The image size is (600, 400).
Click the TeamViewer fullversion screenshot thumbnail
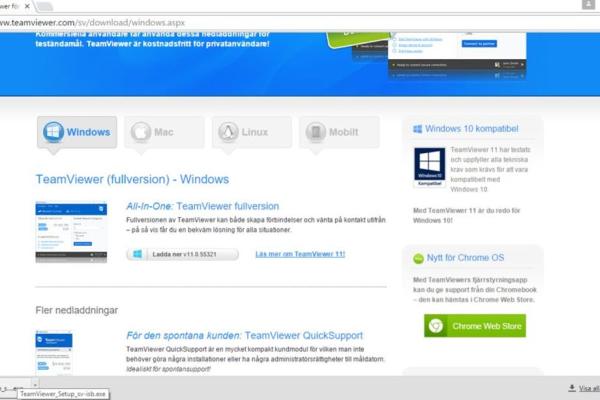[x=71, y=232]
